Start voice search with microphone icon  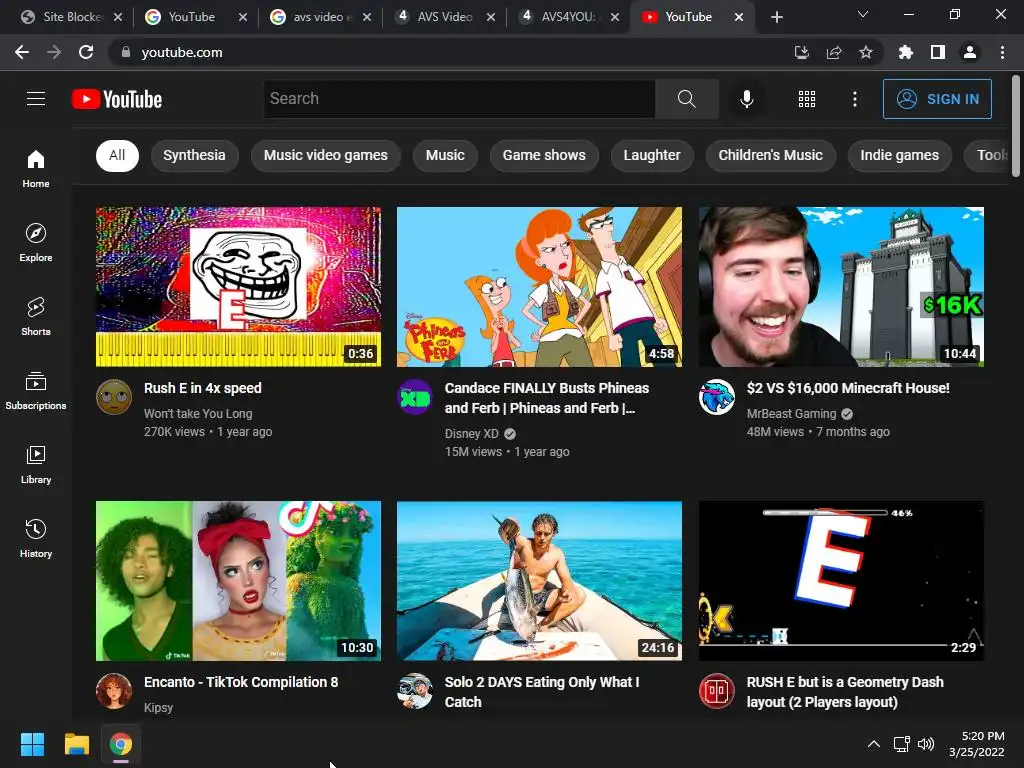(x=746, y=99)
